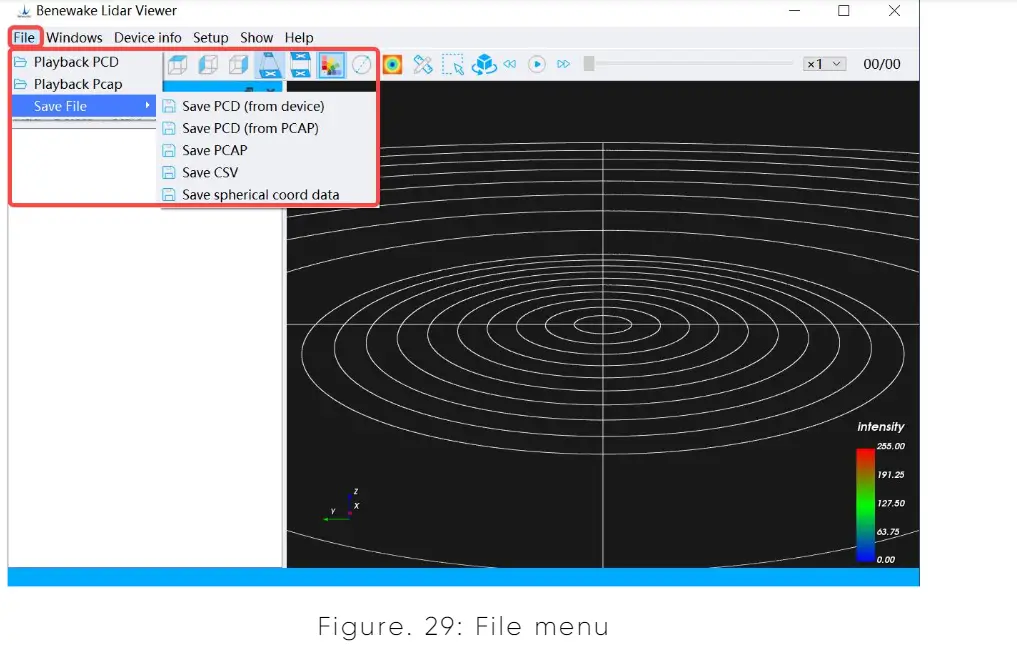Click the Benewake Lidar Viewer app icon
The width and height of the screenshot is (1017, 663).
pyautogui.click(x=24, y=11)
